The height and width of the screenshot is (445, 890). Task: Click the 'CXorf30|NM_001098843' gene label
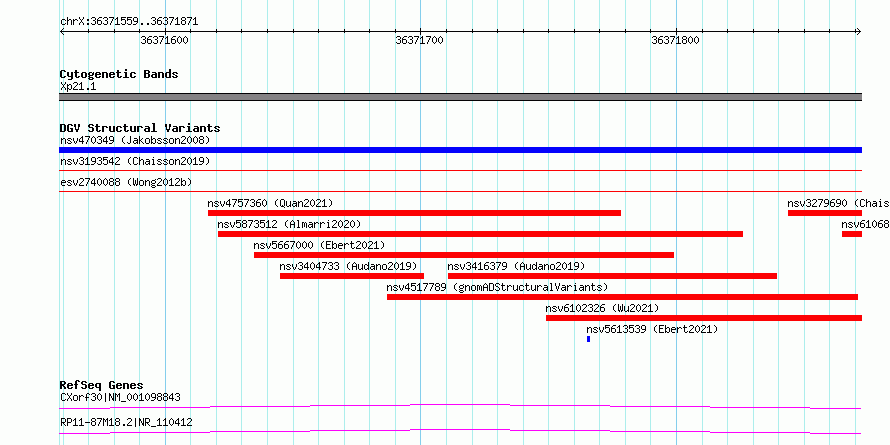120,397
